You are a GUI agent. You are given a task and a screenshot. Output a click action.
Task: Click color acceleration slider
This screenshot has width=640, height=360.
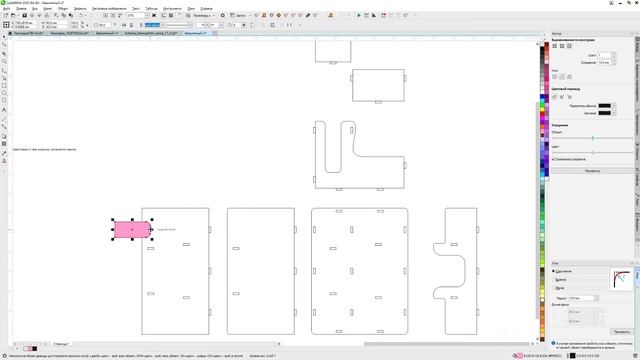point(592,152)
